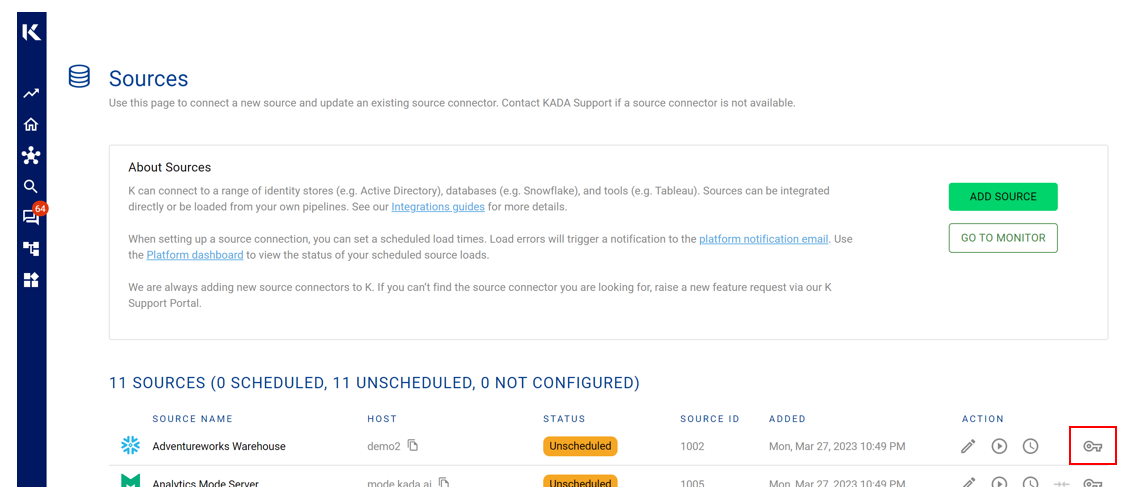
Task: Schedule the Adventureworks Warehouse load with clock icon
Action: click(x=1030, y=446)
